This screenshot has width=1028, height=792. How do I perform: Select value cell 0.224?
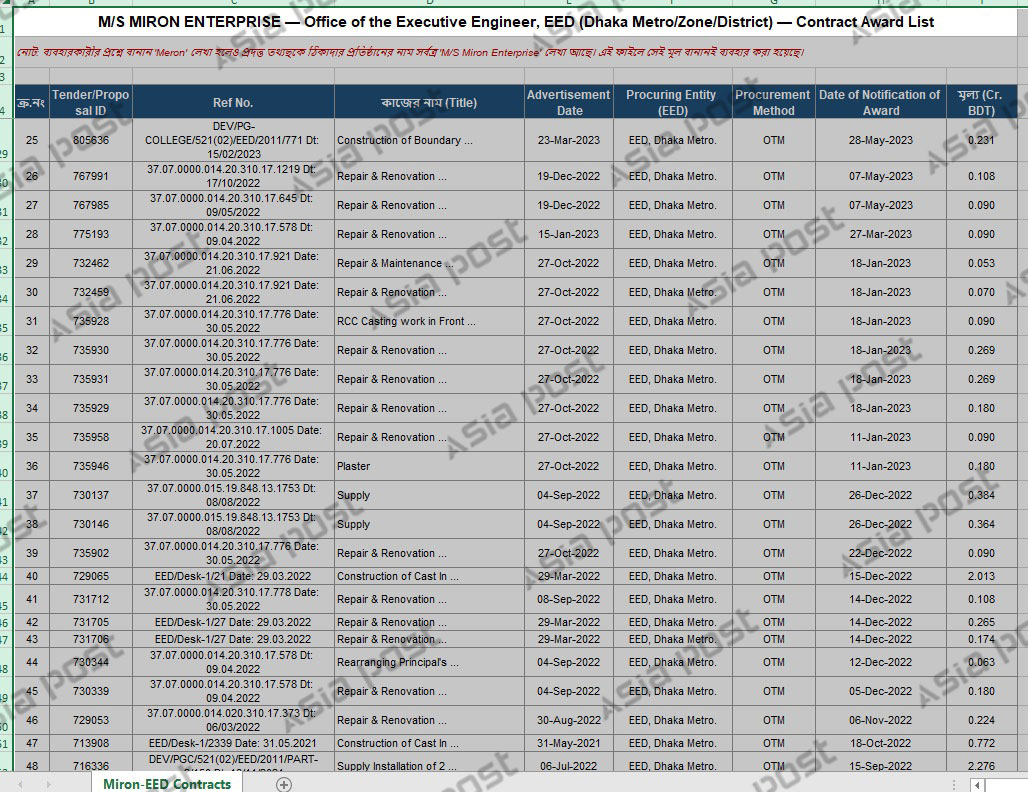981,720
